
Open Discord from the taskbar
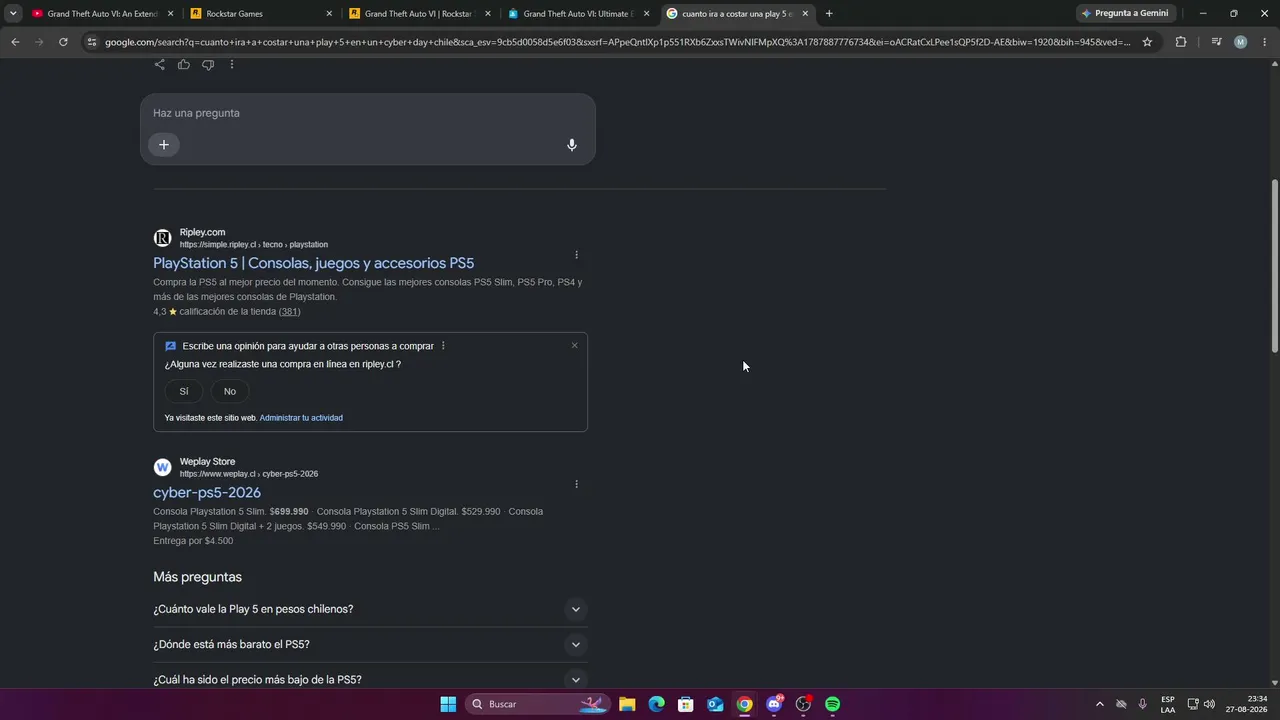tap(774, 704)
